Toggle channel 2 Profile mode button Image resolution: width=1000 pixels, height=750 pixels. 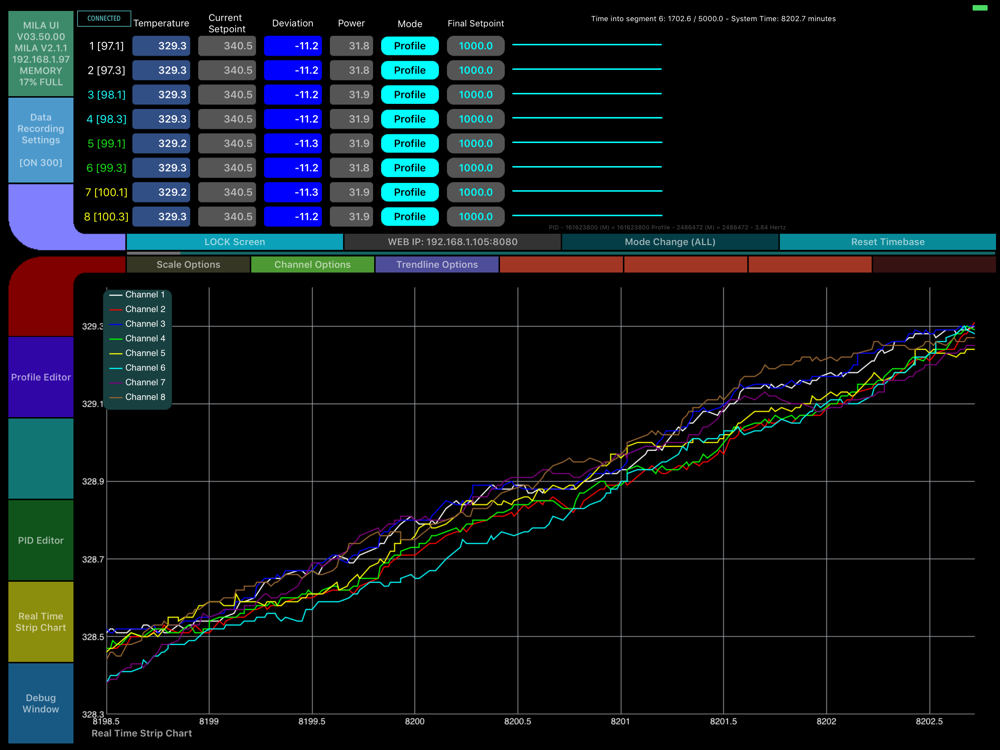click(x=409, y=70)
